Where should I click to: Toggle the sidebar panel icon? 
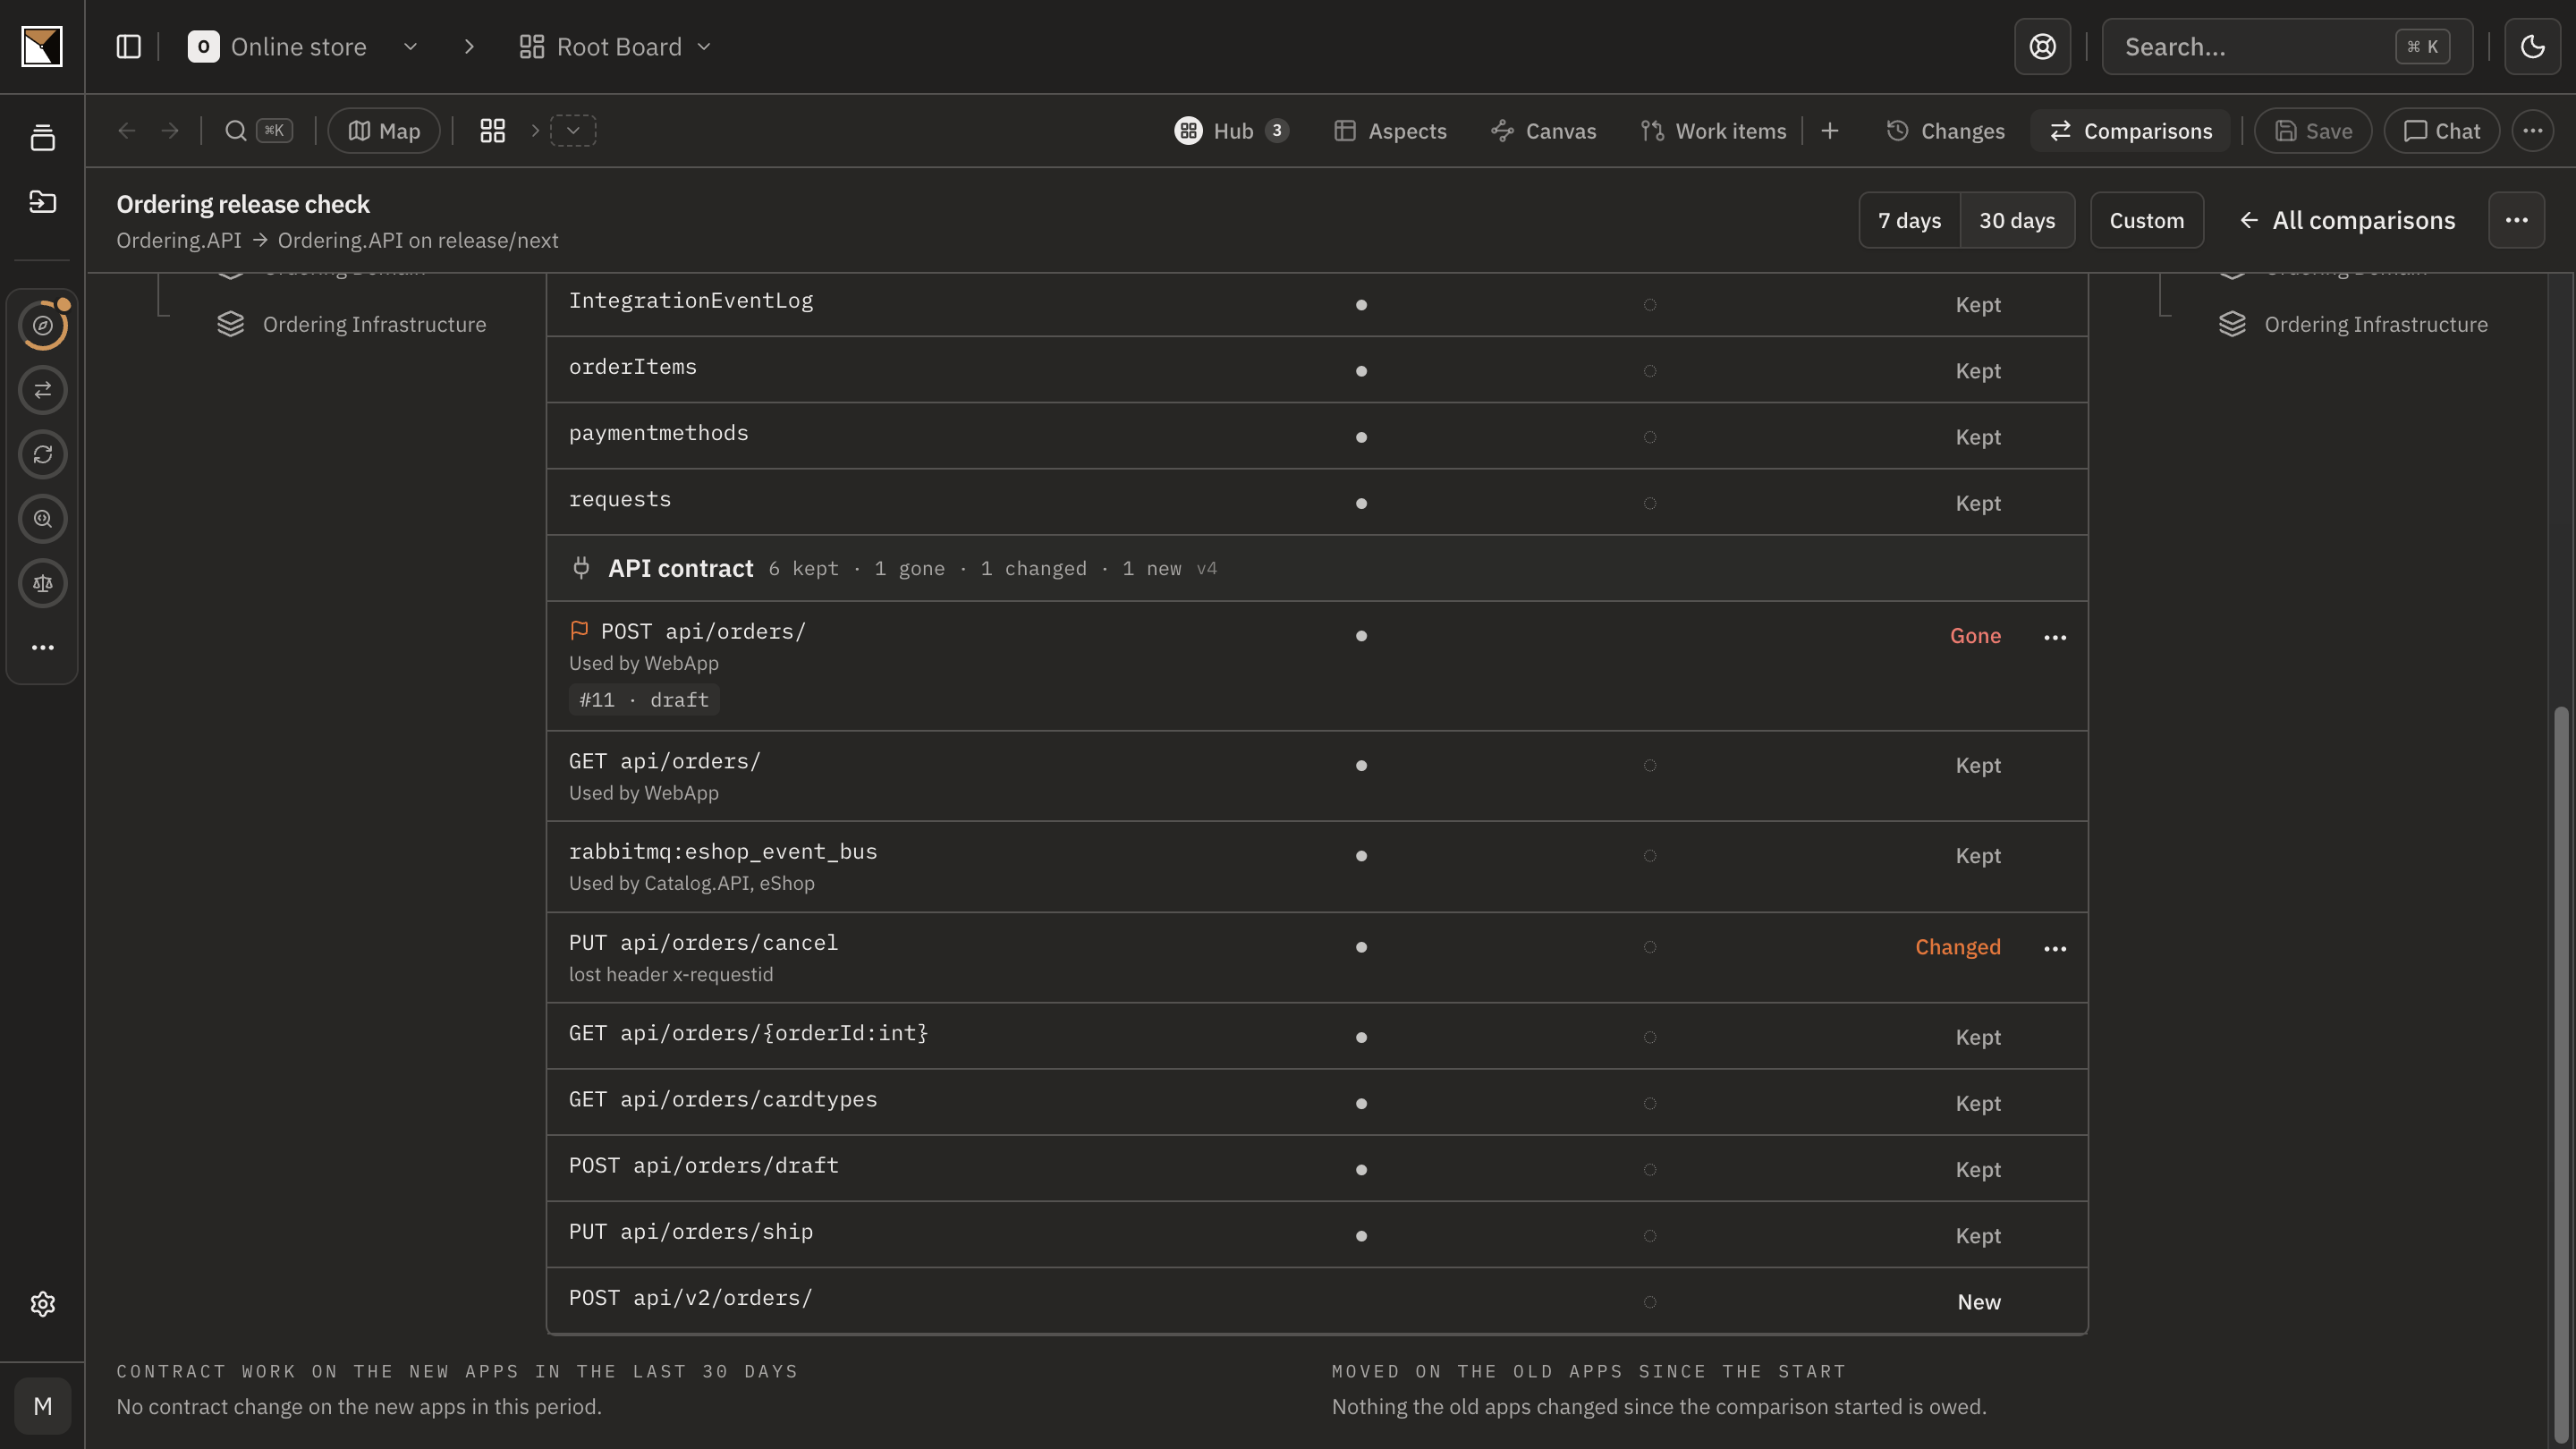click(128, 46)
